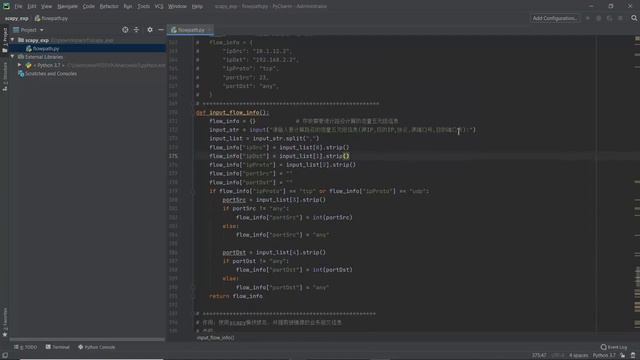The width and height of the screenshot is (640, 360).
Task: Open the Project view dropdown
Action: (x=28, y=30)
